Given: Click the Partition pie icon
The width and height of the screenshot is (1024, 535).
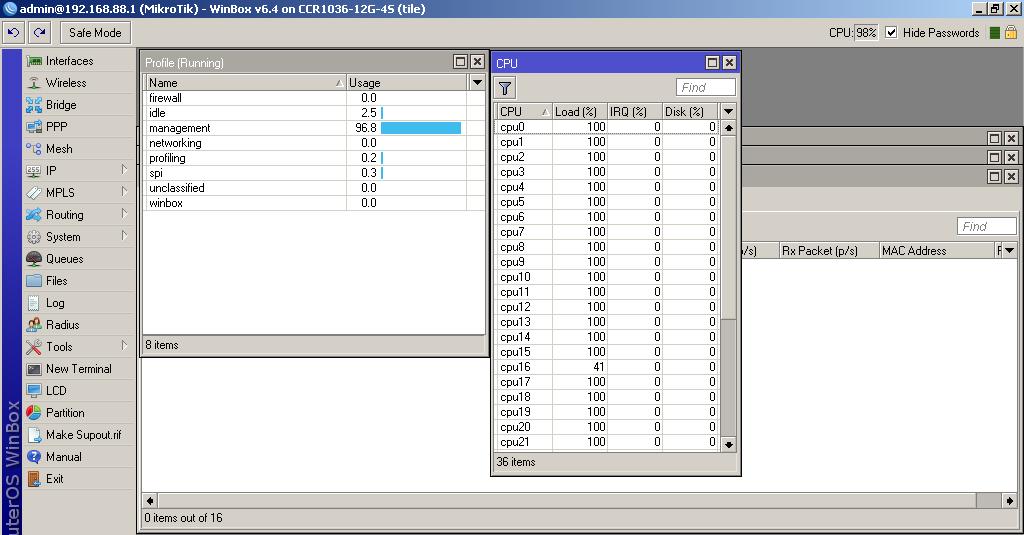Looking at the screenshot, I should [x=34, y=413].
